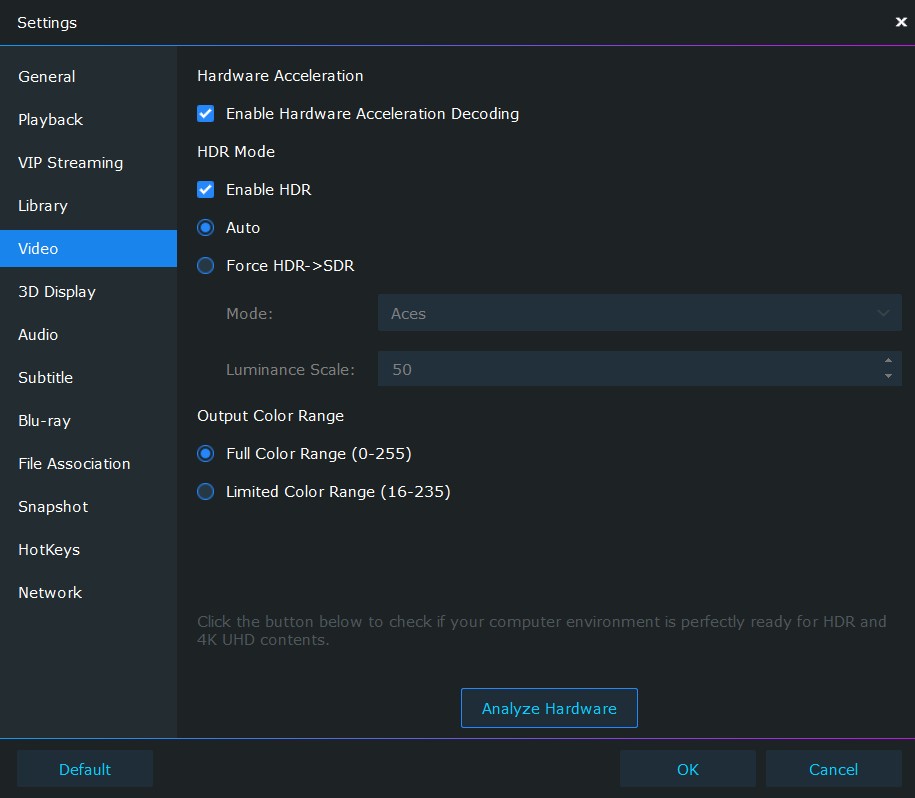Switch to Audio settings
The width and height of the screenshot is (915, 798).
click(88, 335)
